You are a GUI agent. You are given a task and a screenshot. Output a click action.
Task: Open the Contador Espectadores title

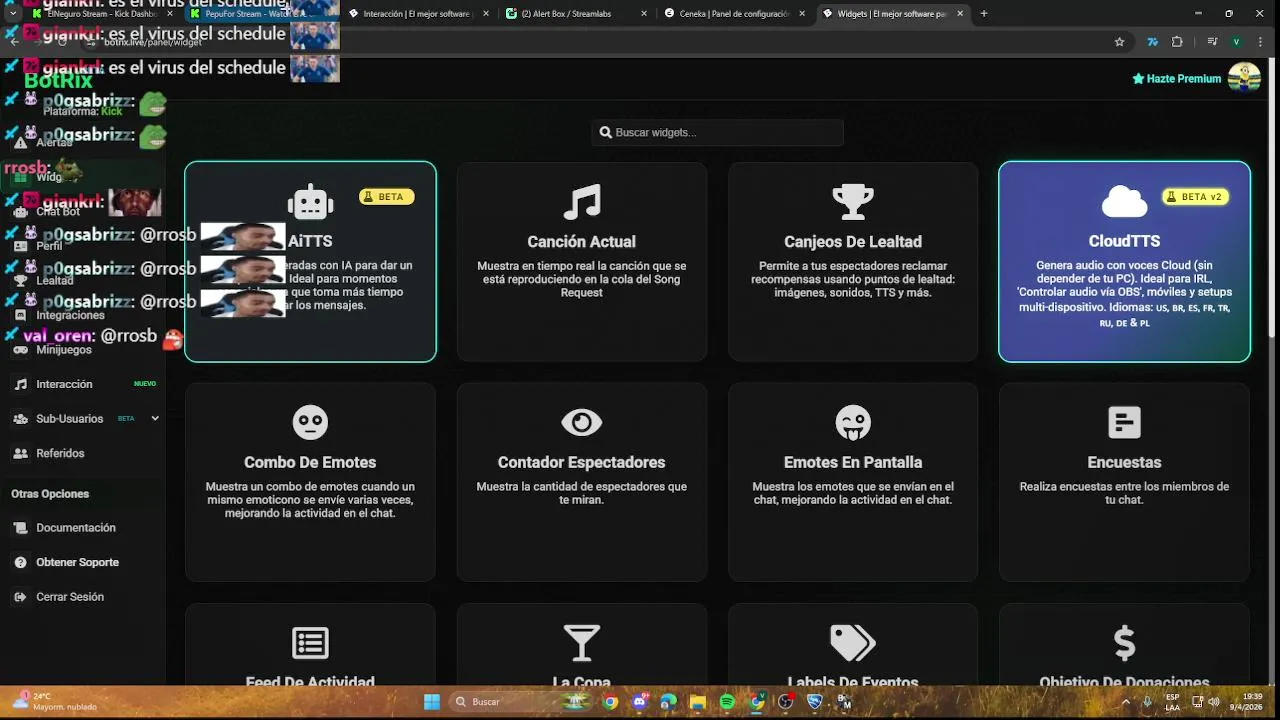pyautogui.click(x=581, y=462)
